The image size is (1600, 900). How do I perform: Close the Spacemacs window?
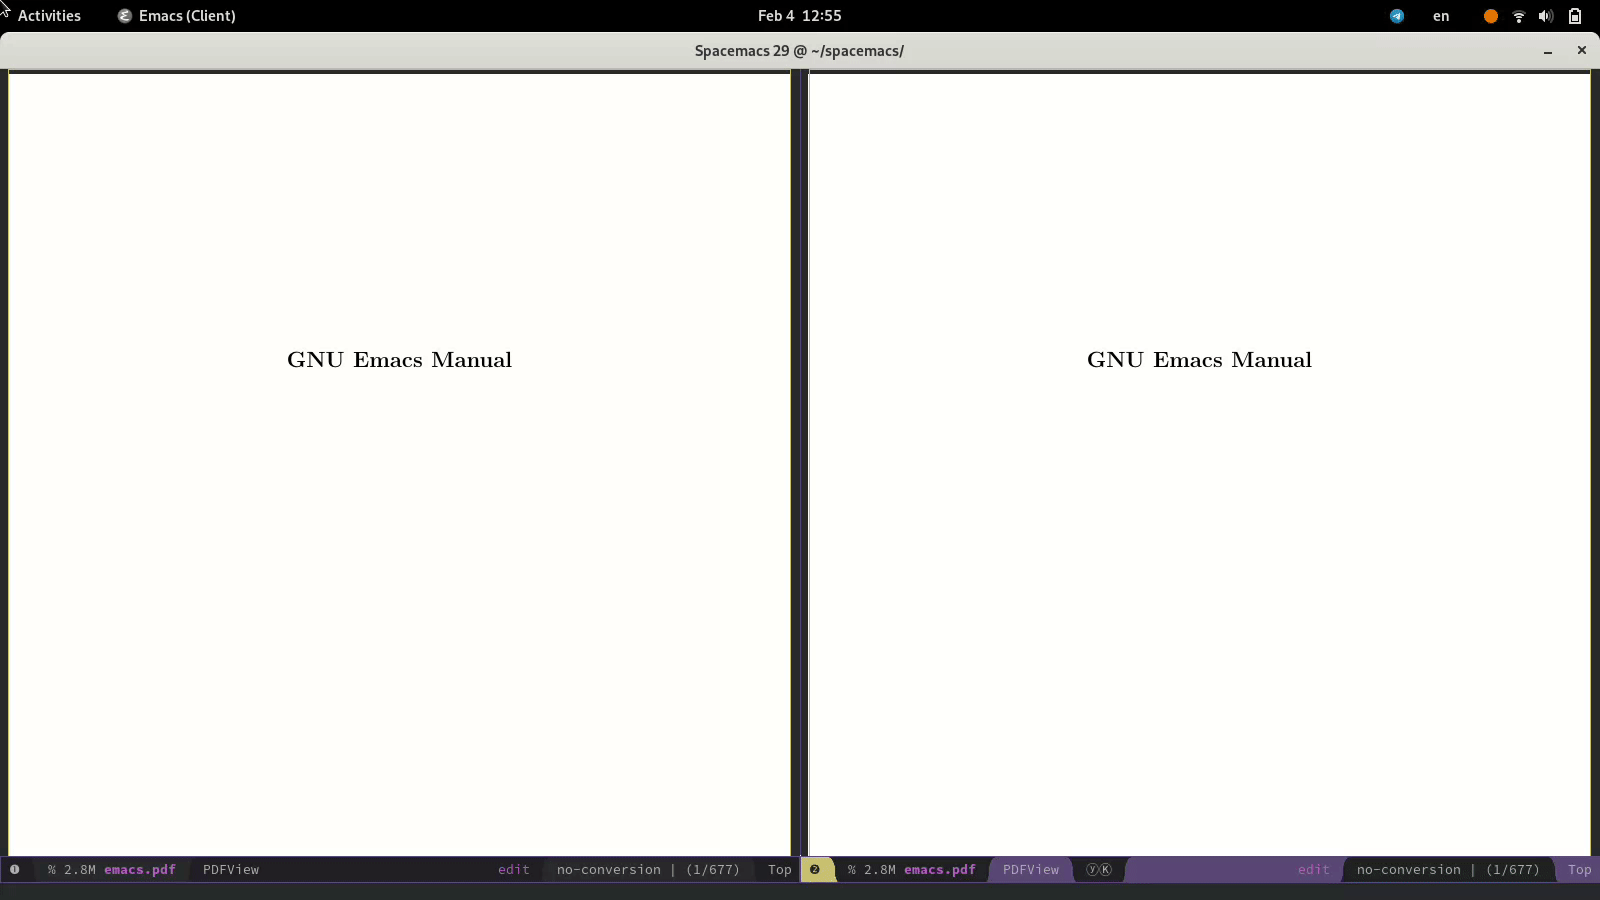point(1582,50)
